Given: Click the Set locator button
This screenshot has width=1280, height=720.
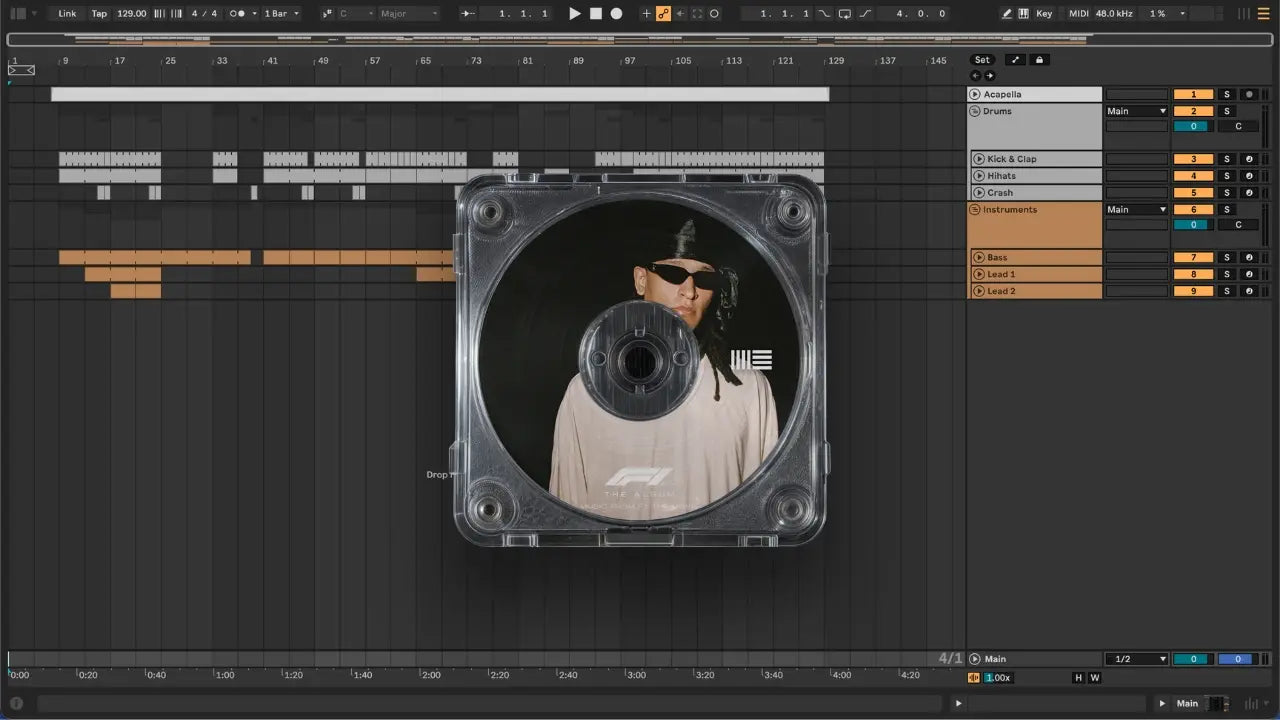Looking at the screenshot, I should pos(982,60).
